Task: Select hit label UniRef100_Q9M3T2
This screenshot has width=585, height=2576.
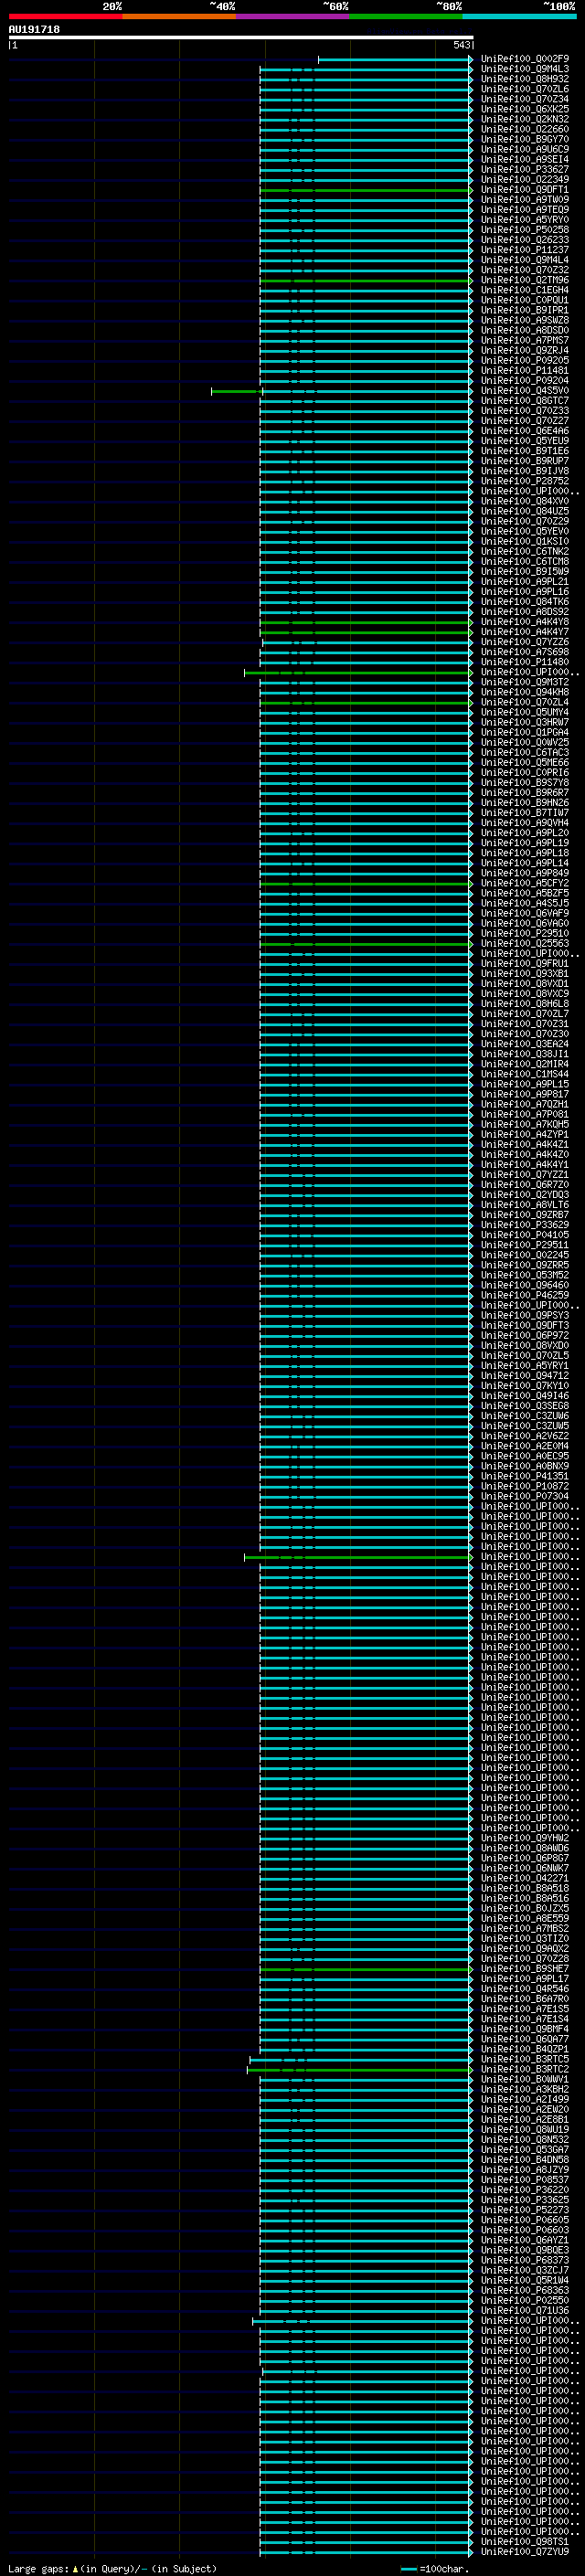Action: click(525, 682)
